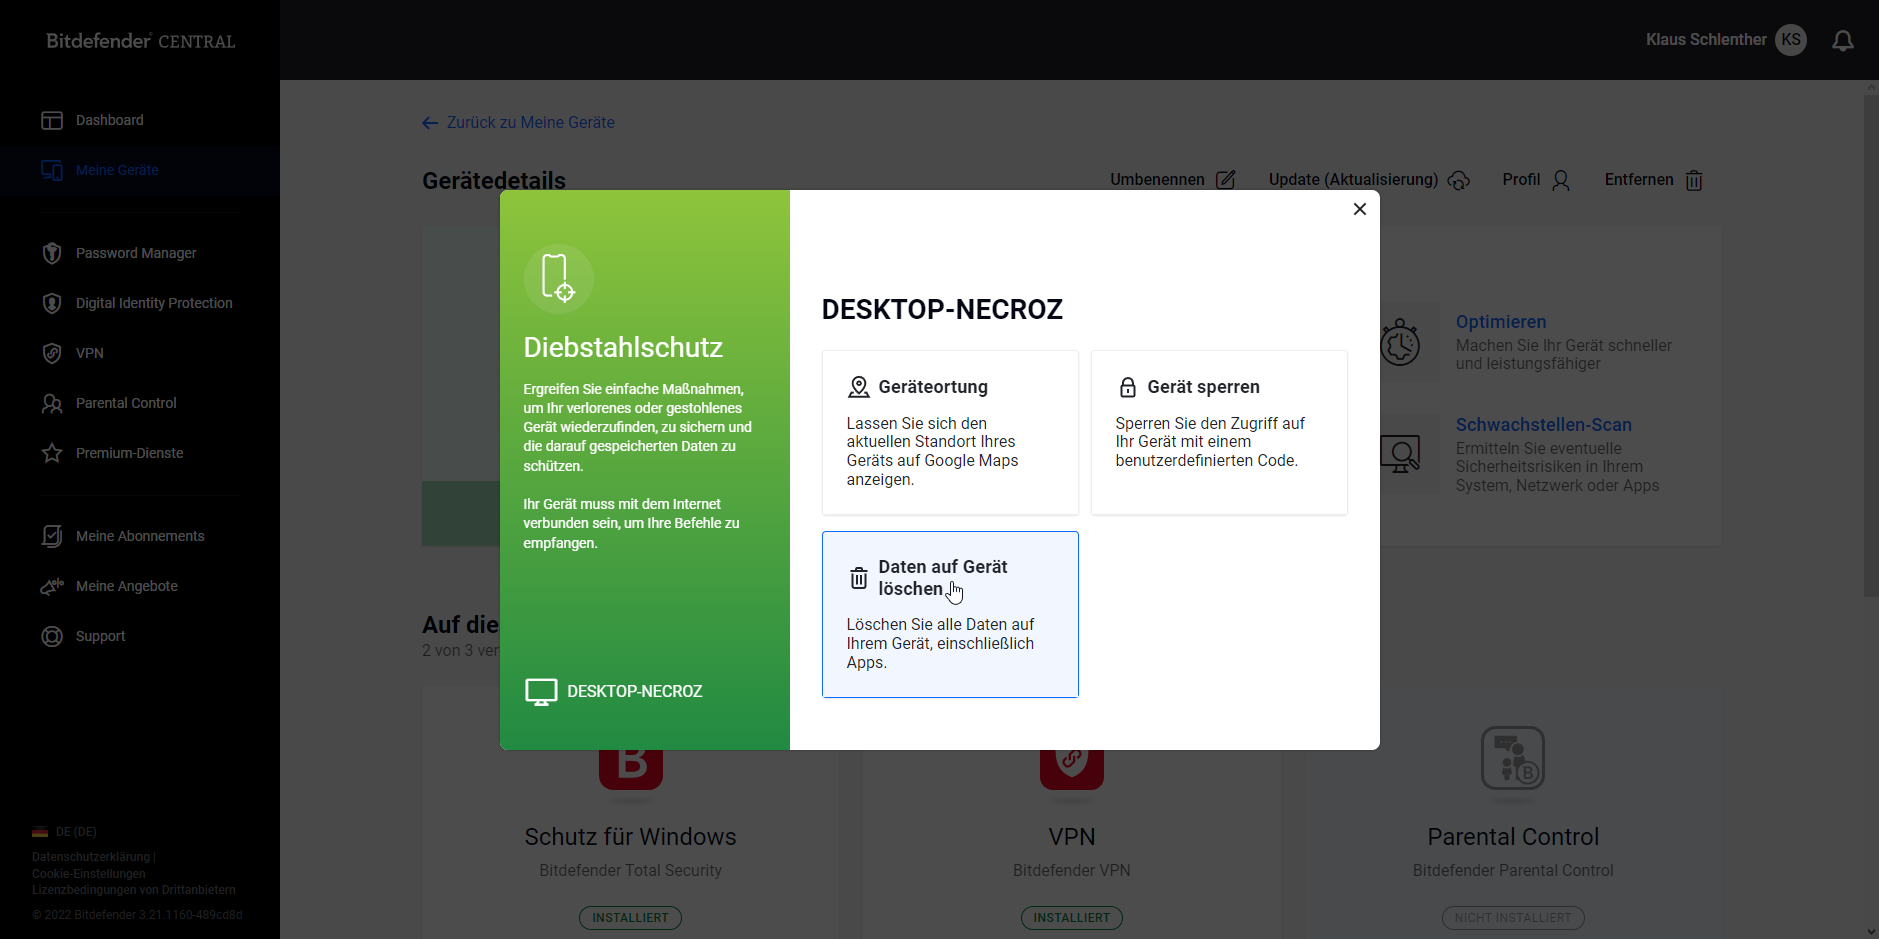The height and width of the screenshot is (939, 1879).
Task: Click the notification bell icon
Action: (1842, 41)
